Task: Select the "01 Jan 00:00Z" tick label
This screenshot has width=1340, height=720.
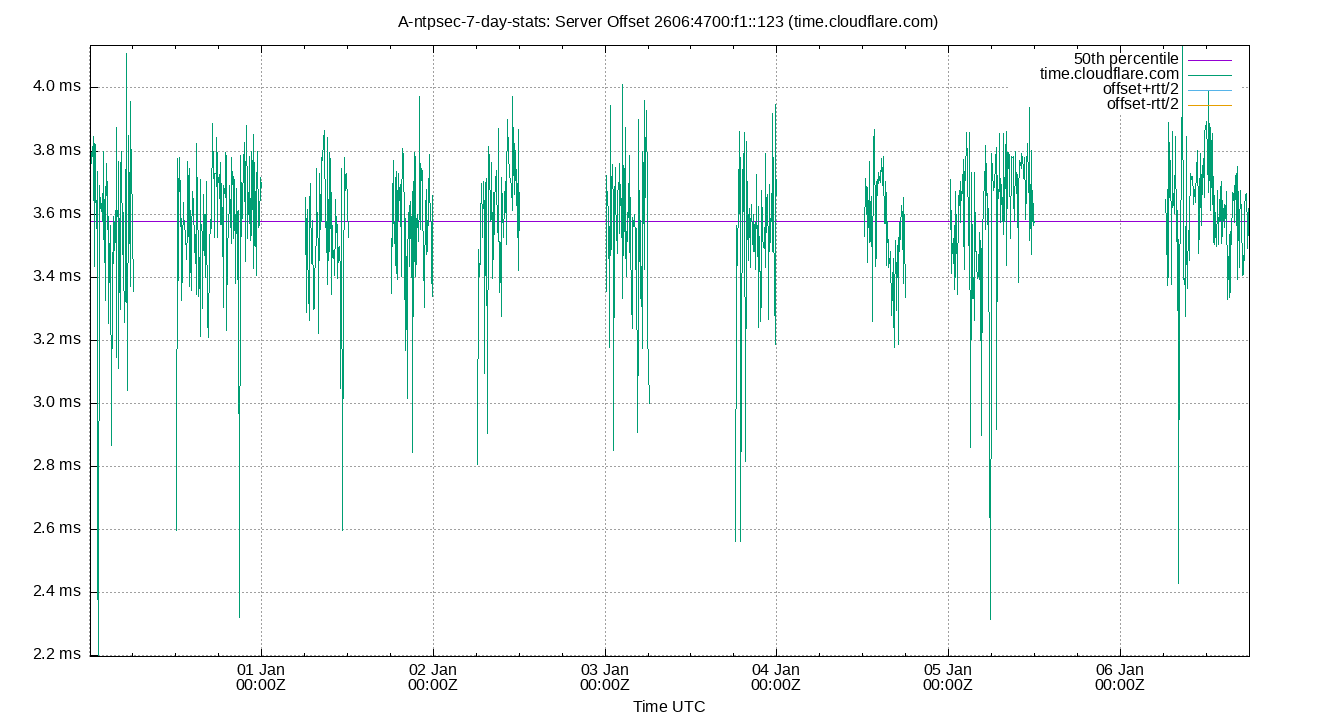Action: (x=260, y=678)
